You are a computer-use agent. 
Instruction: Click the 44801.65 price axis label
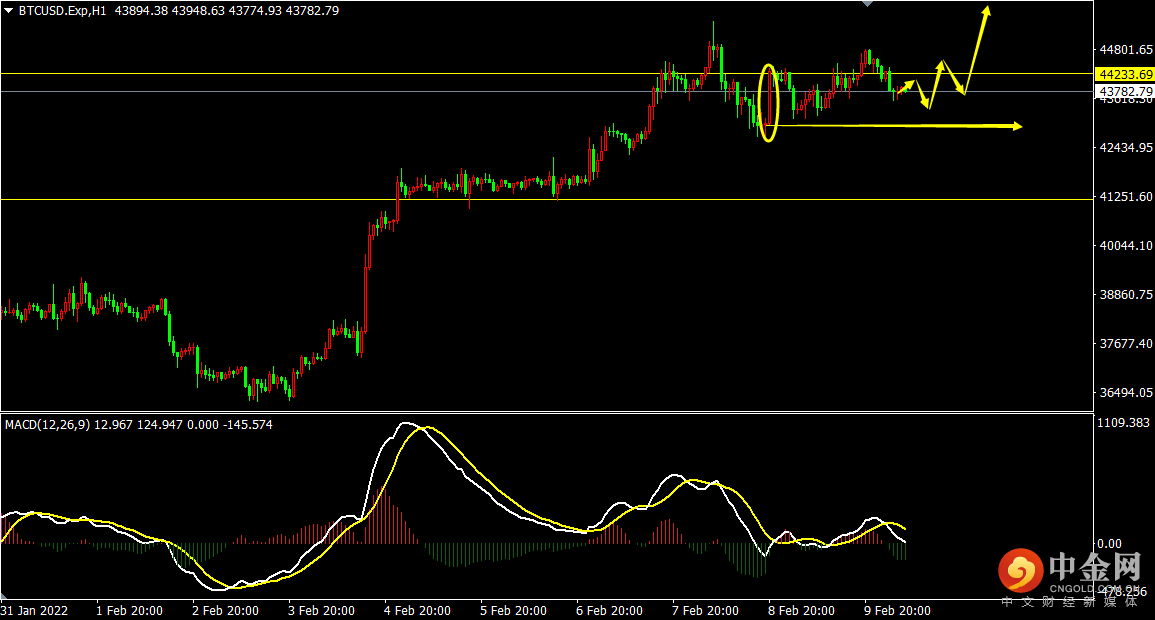pyautogui.click(x=1126, y=50)
